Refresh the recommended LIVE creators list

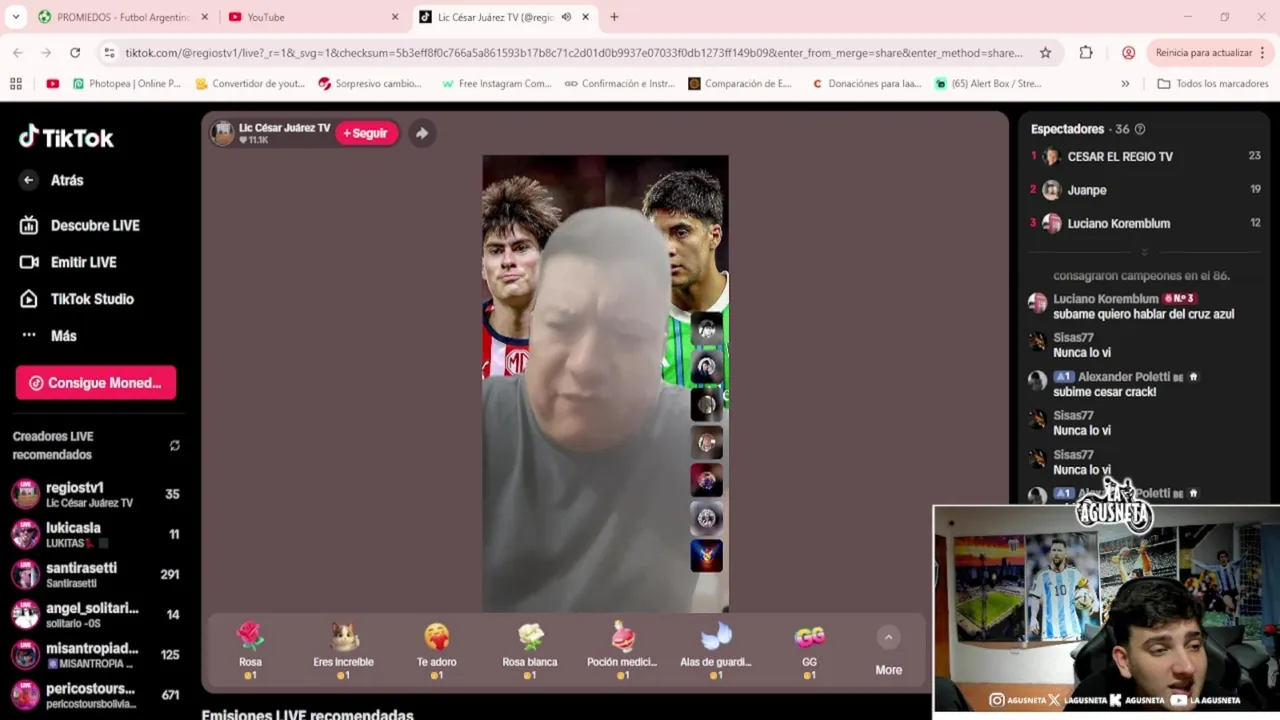point(175,445)
